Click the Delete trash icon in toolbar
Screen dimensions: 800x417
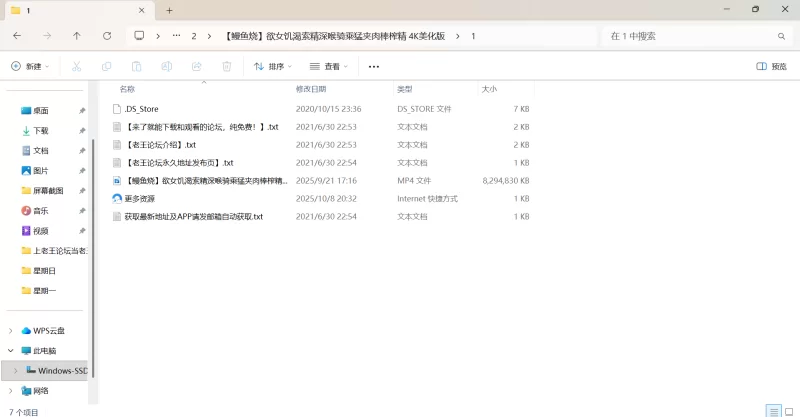[x=226, y=66]
